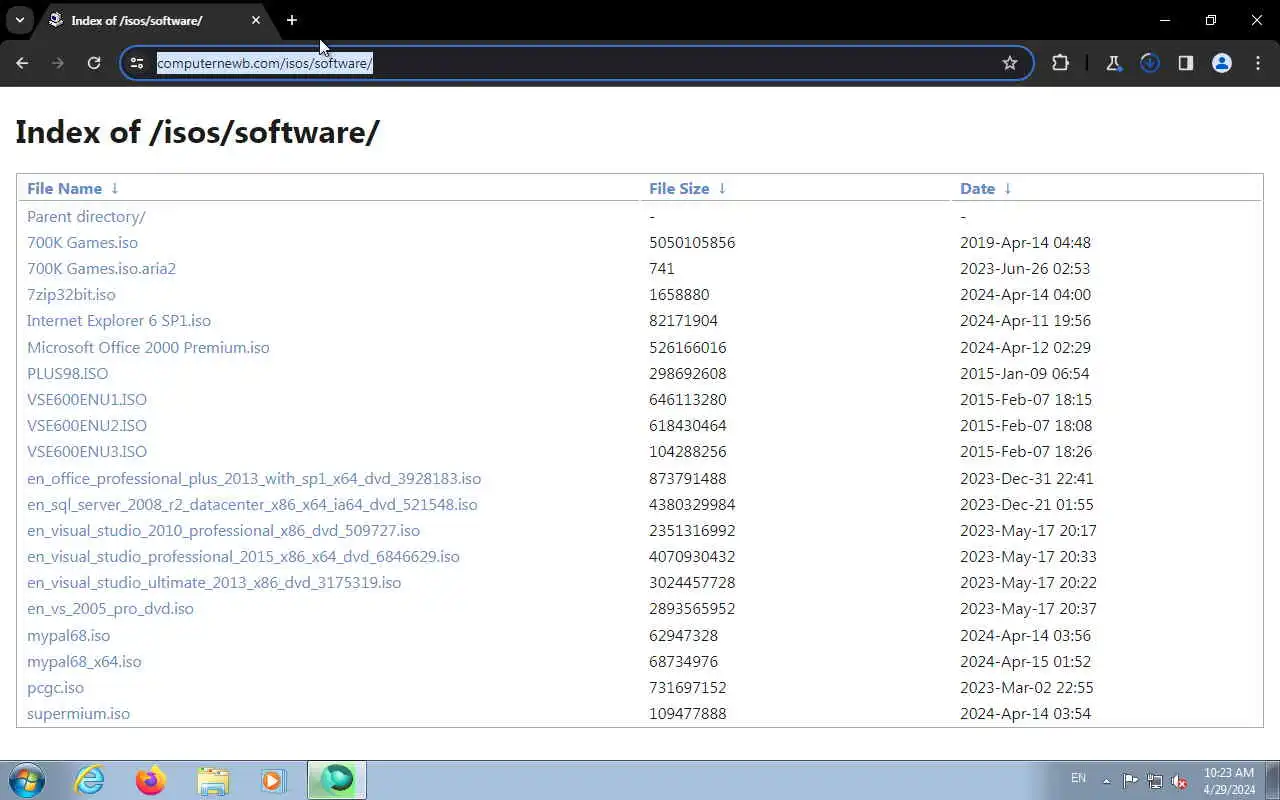Sort the listing by Date
Screen dimensions: 1280x800
pos(977,188)
